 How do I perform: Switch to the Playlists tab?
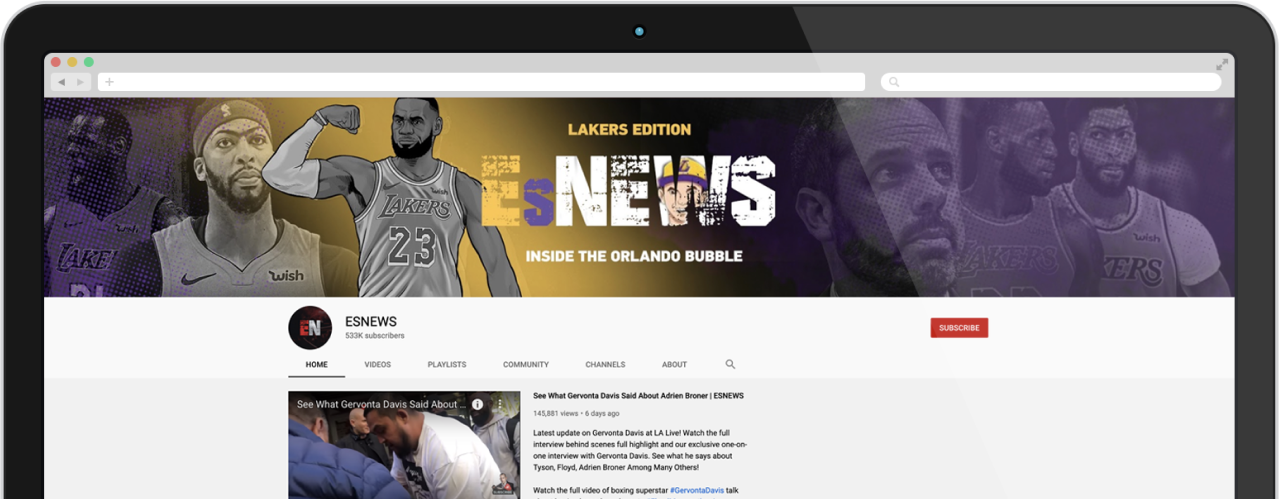pyautogui.click(x=447, y=365)
